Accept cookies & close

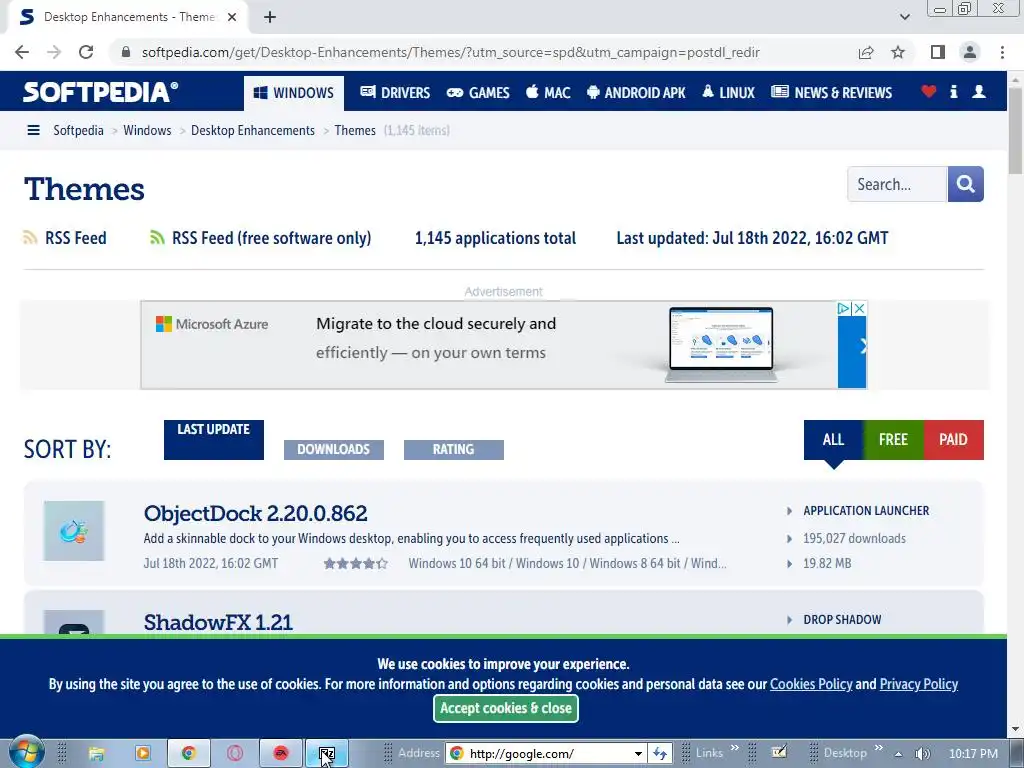pos(506,708)
